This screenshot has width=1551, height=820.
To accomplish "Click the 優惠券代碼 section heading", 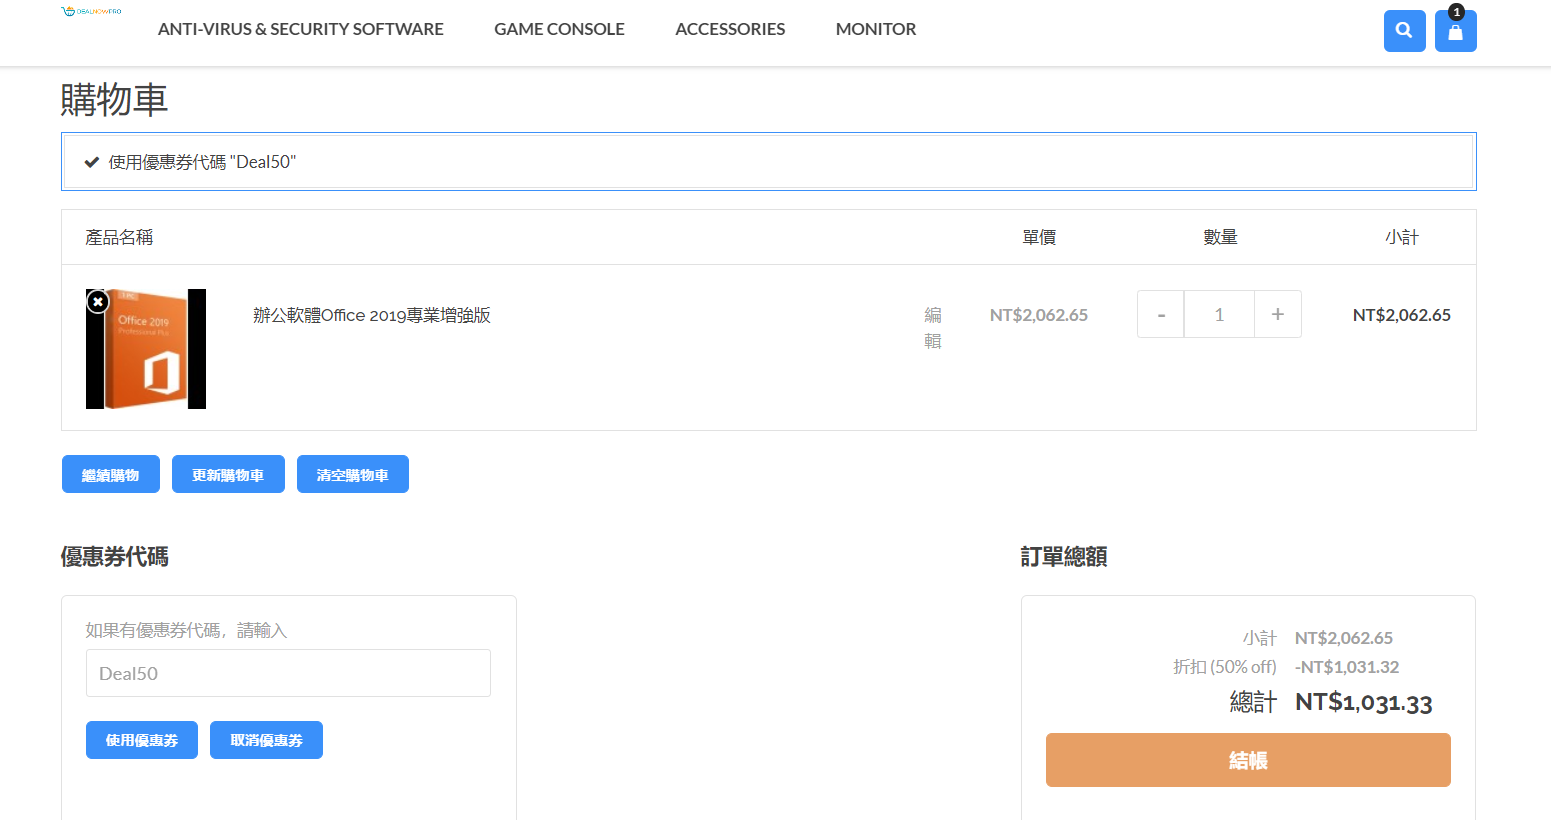I will pyautogui.click(x=114, y=557).
